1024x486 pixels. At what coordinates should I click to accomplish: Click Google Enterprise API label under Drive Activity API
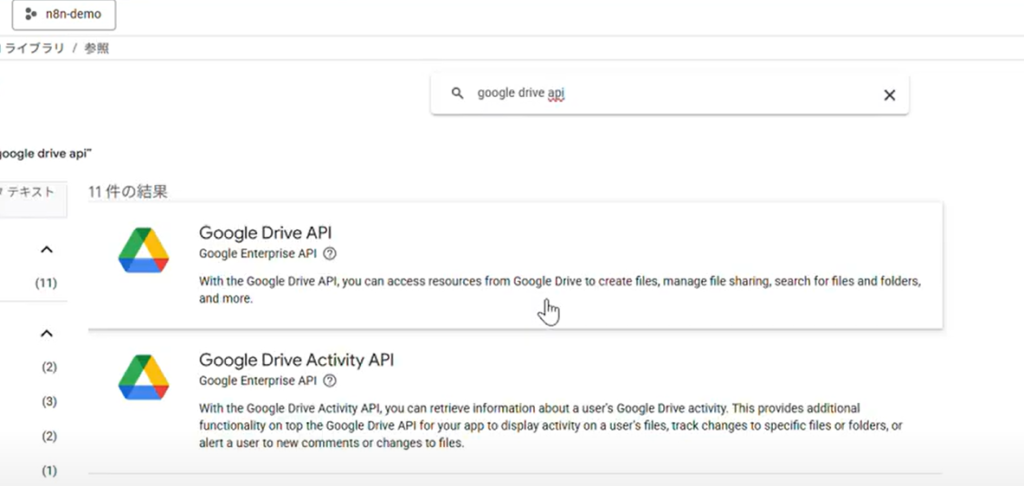click(x=258, y=380)
